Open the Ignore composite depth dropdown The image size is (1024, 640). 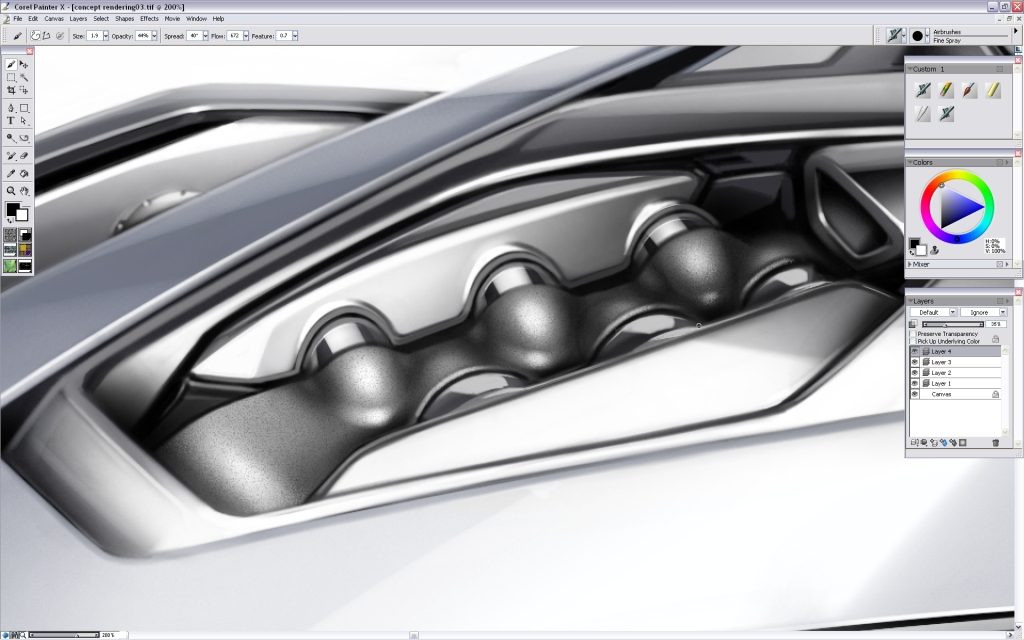(x=1003, y=312)
